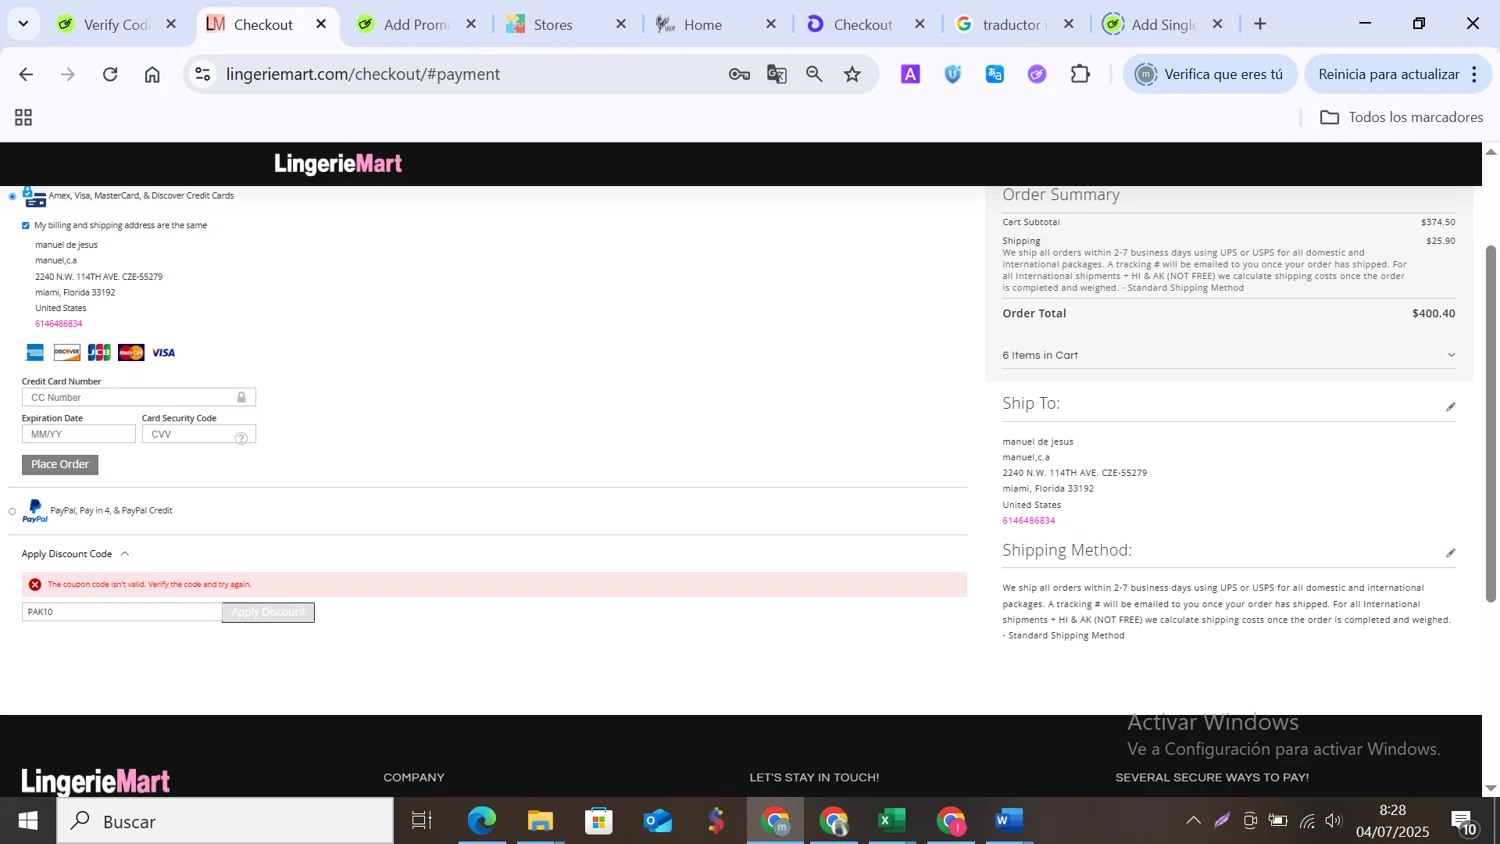Click the page vertical scrollbar thumb

click(x=1490, y=422)
